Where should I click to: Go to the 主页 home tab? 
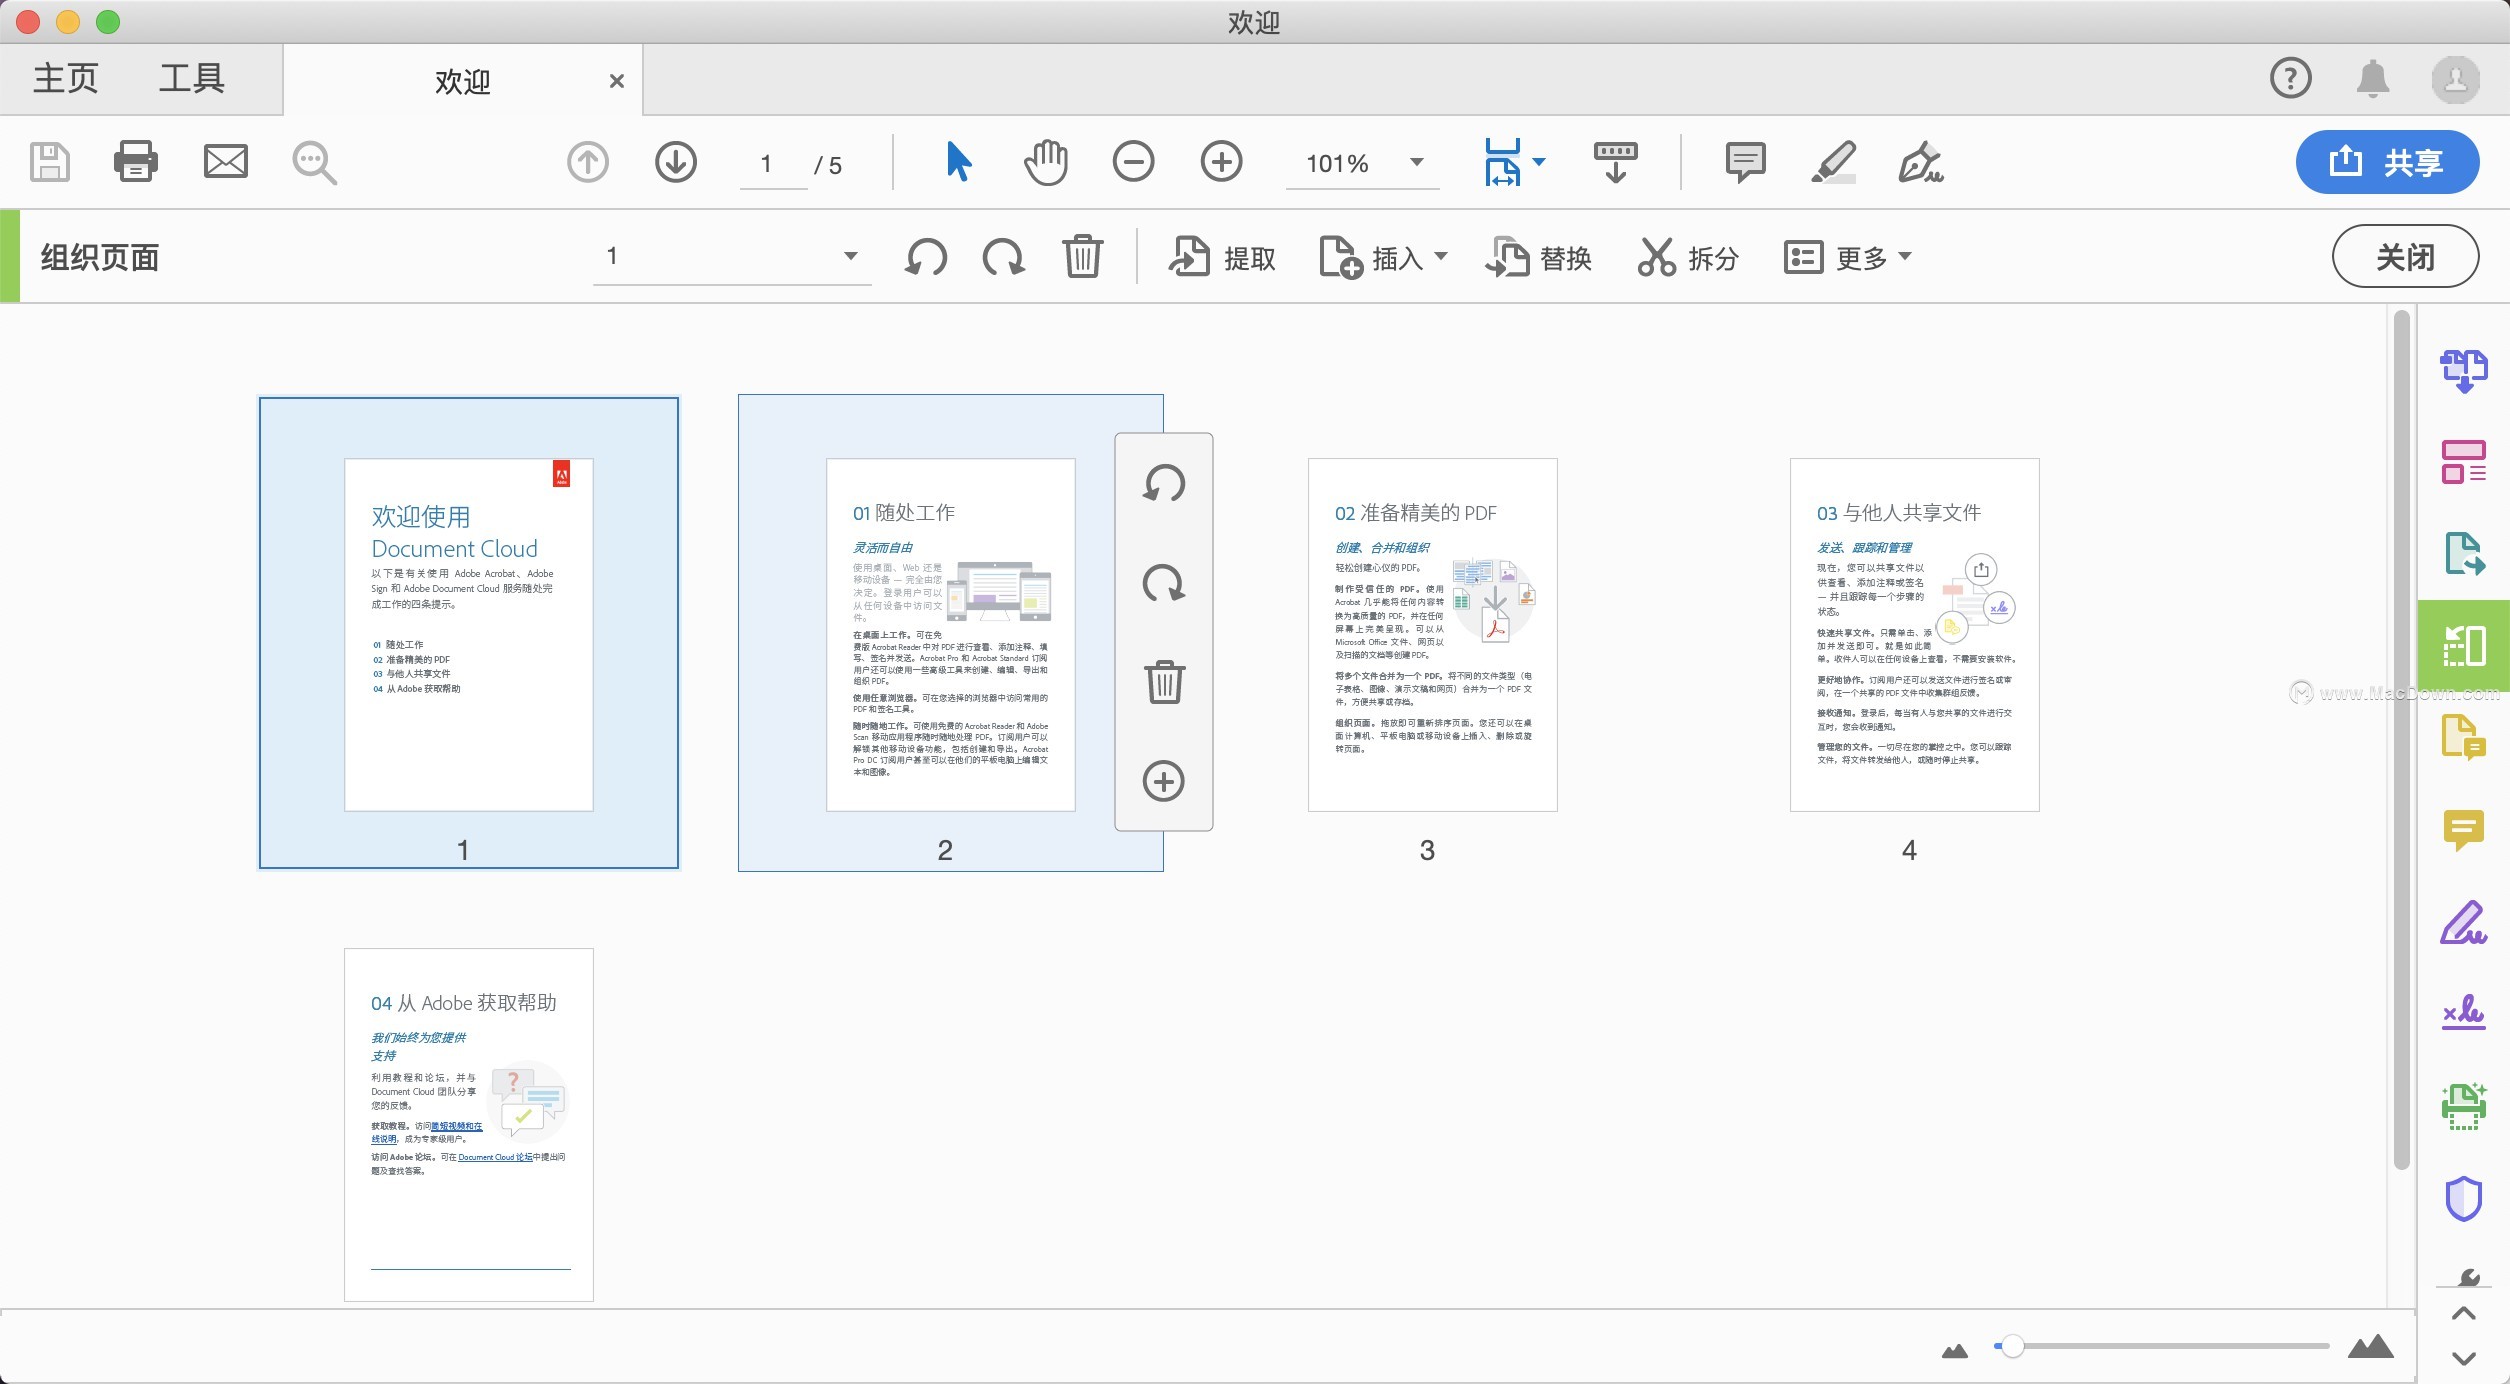pyautogui.click(x=66, y=78)
